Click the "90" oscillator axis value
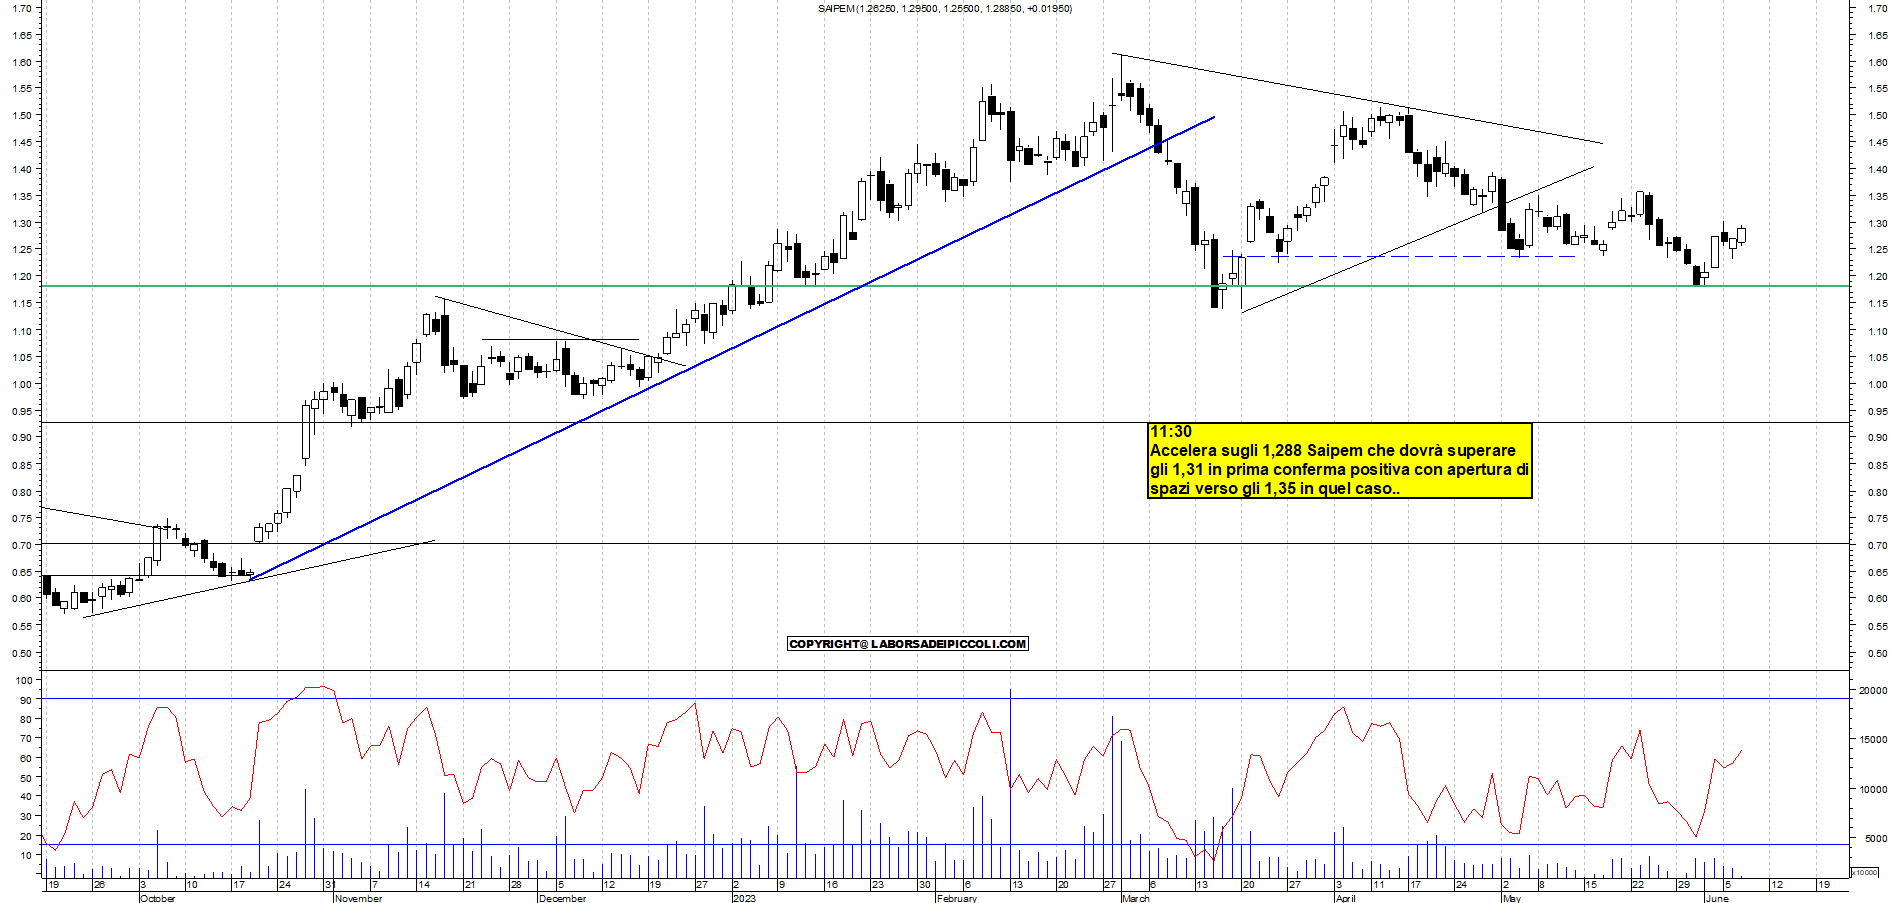Image resolution: width=1890 pixels, height=903 pixels. coord(26,700)
